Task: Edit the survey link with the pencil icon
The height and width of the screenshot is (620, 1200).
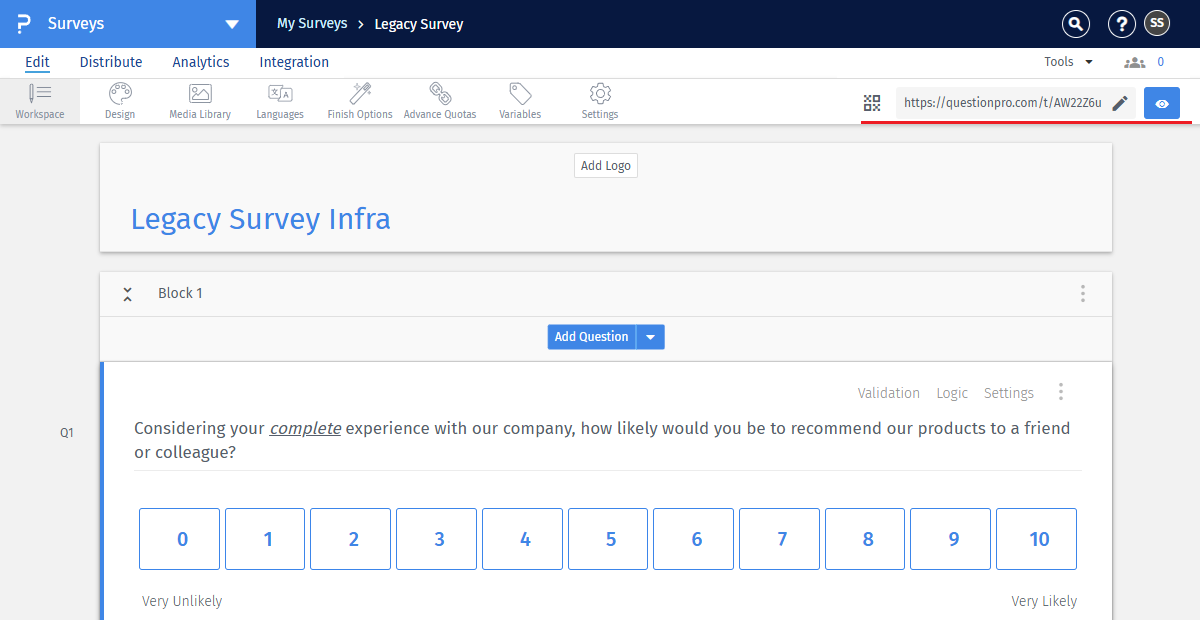Action: (x=1120, y=102)
